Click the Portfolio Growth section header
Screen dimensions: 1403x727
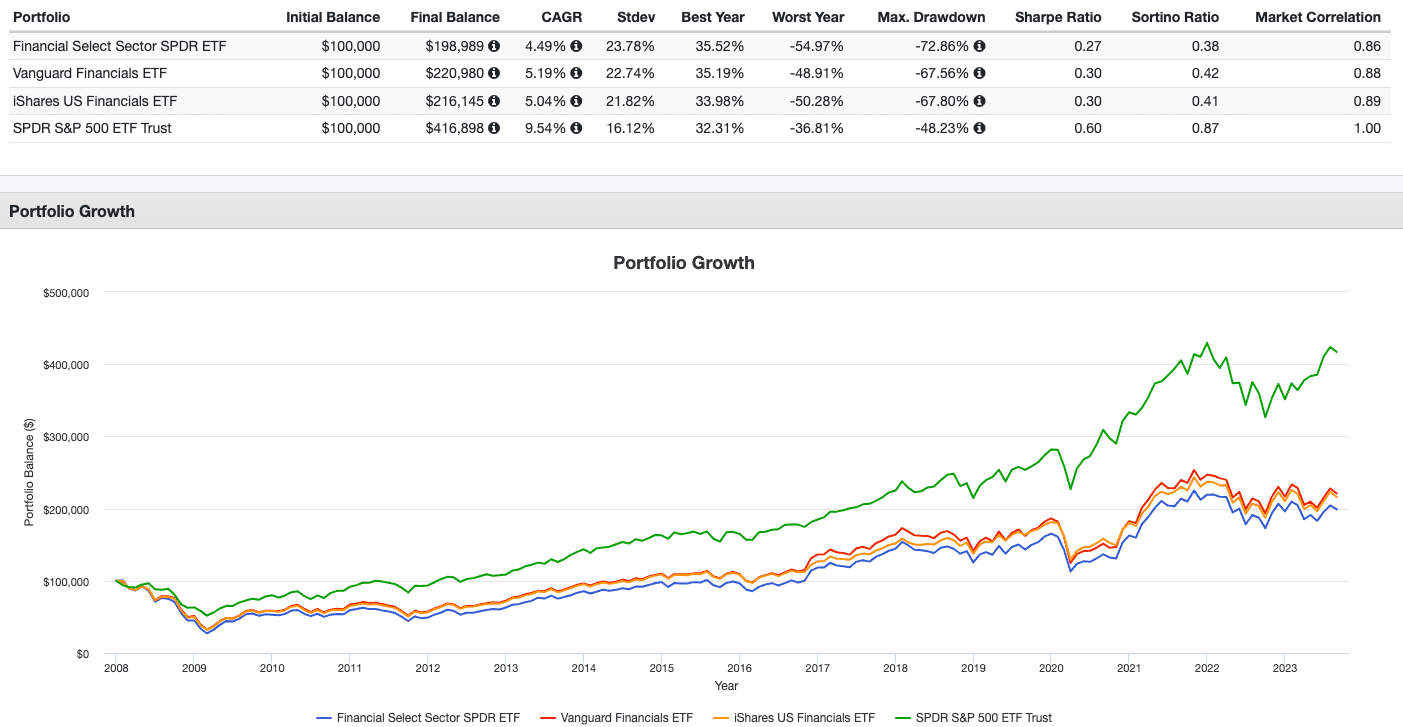(72, 211)
